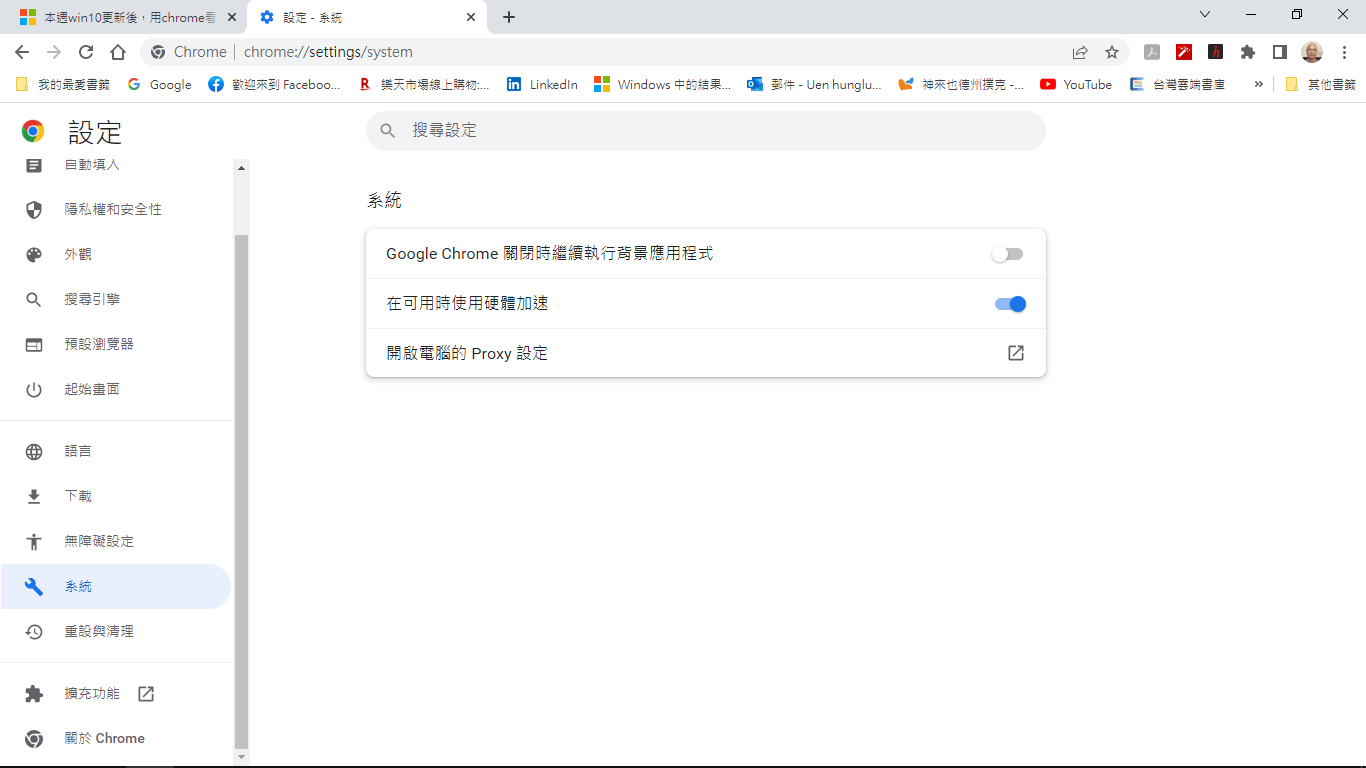Open the 郵件 - Uen hunglu Outlook bookmark
This screenshot has width=1366, height=768.
coord(815,85)
